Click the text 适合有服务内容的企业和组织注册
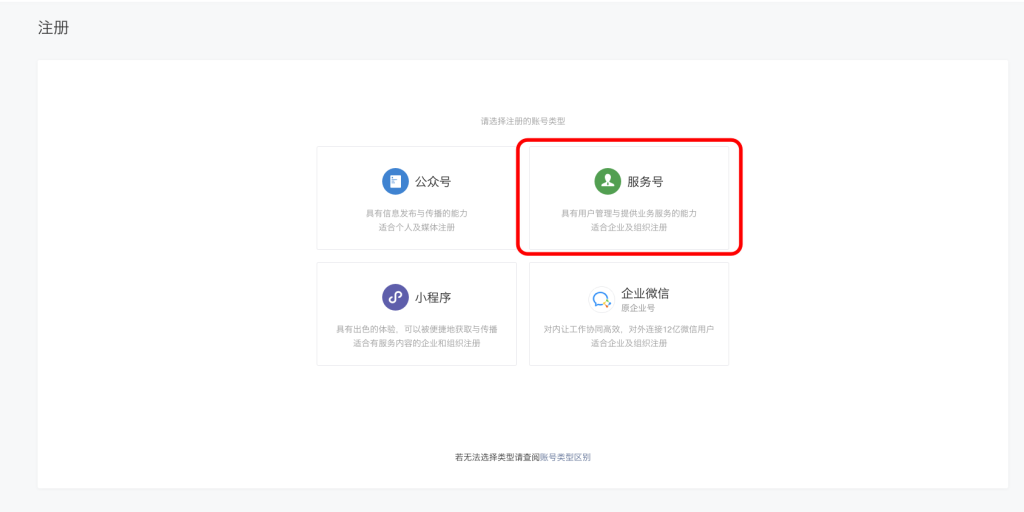The image size is (1024, 512). [x=416, y=343]
